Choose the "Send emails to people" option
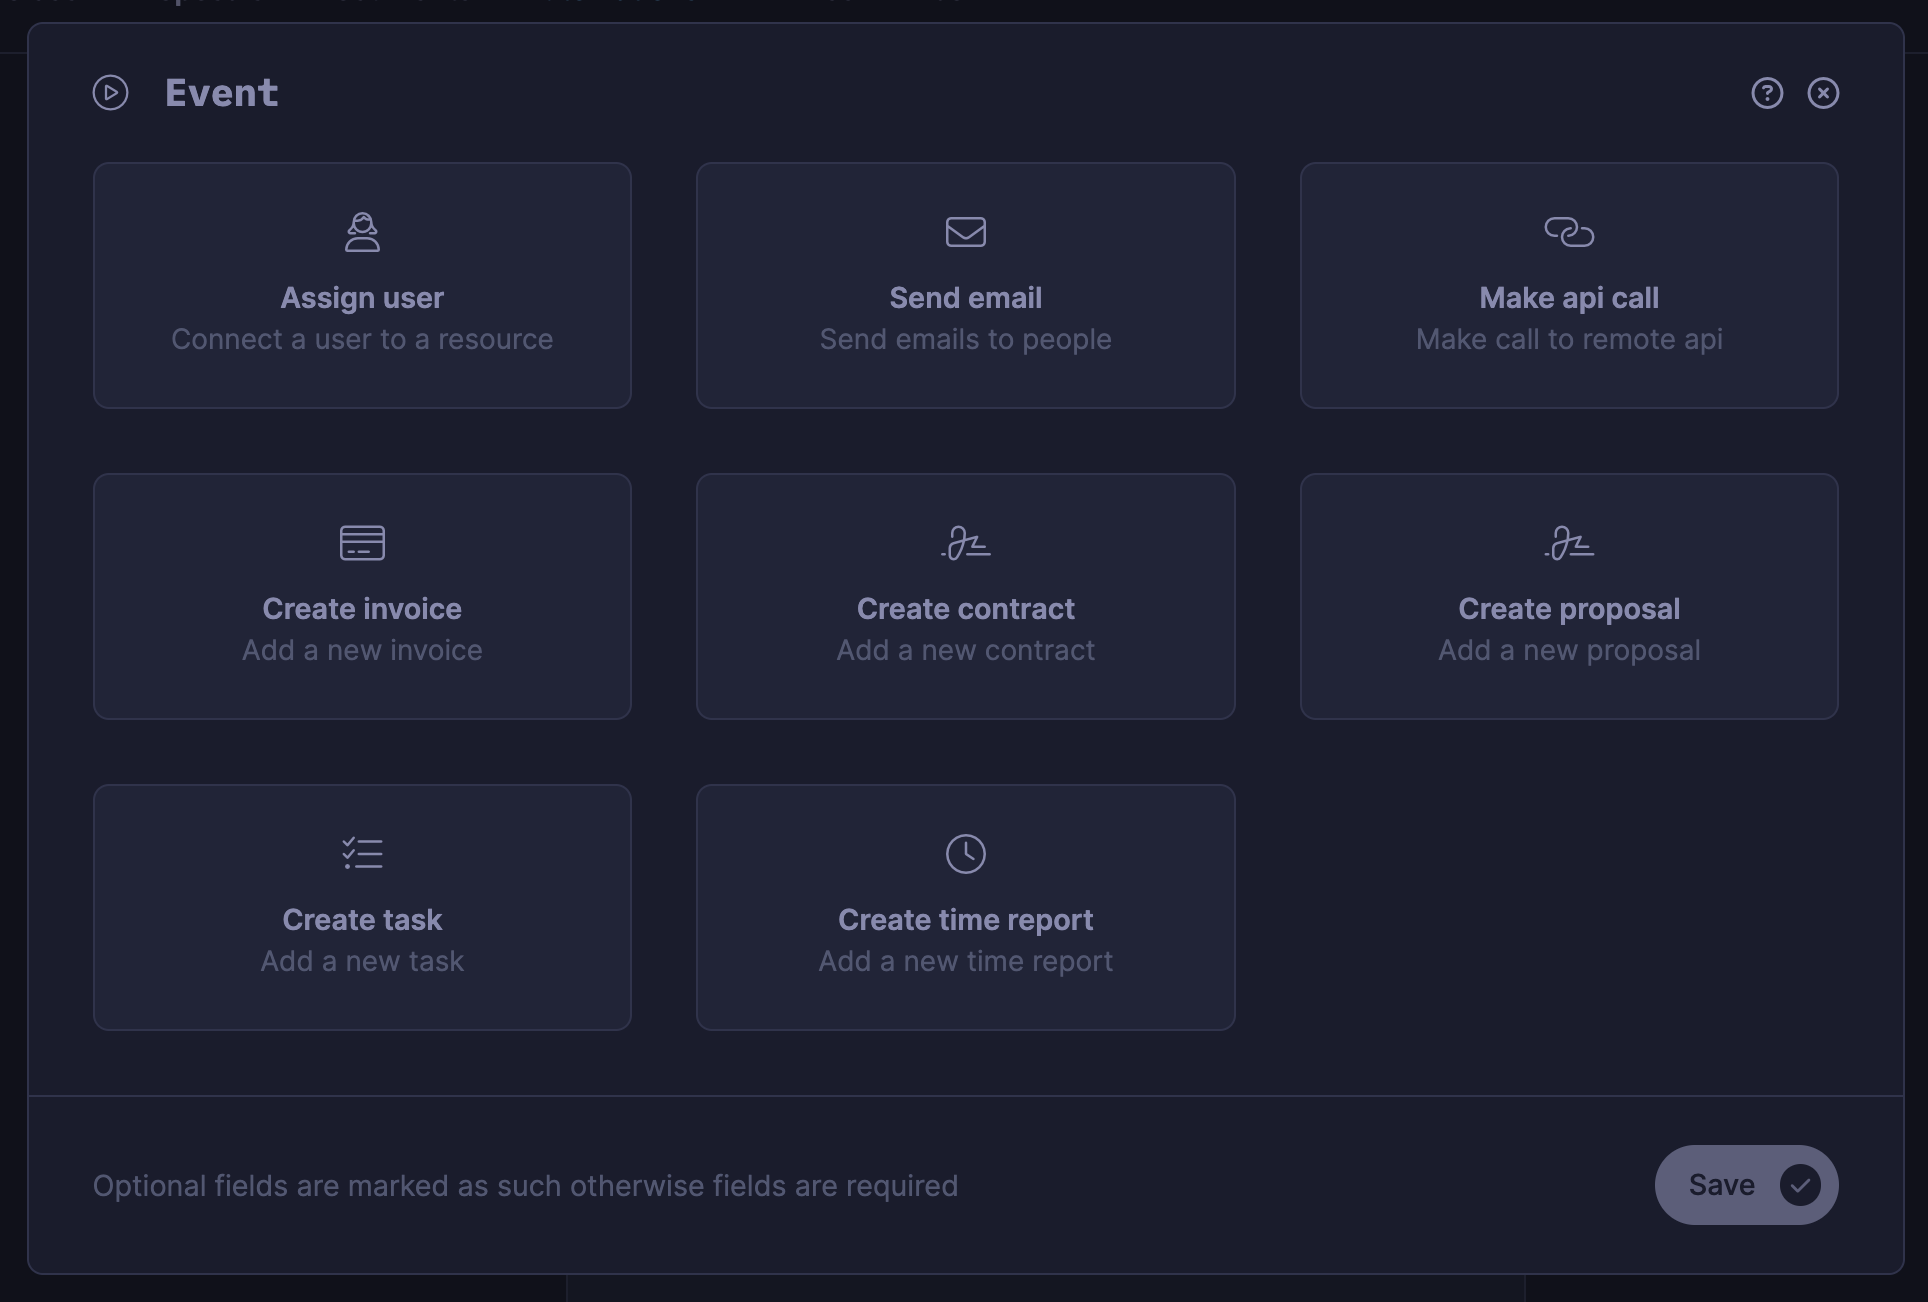Screen dimensions: 1928x1302 965,339
